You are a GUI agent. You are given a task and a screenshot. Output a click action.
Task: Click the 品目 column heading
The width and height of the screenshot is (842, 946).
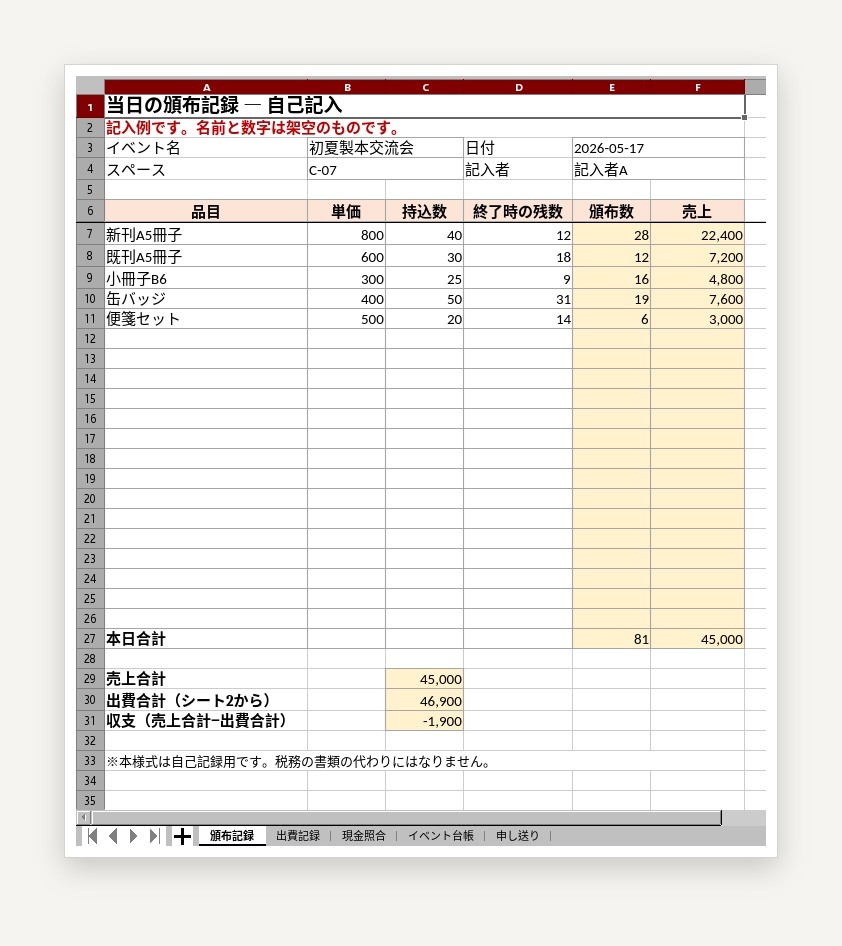(x=206, y=212)
